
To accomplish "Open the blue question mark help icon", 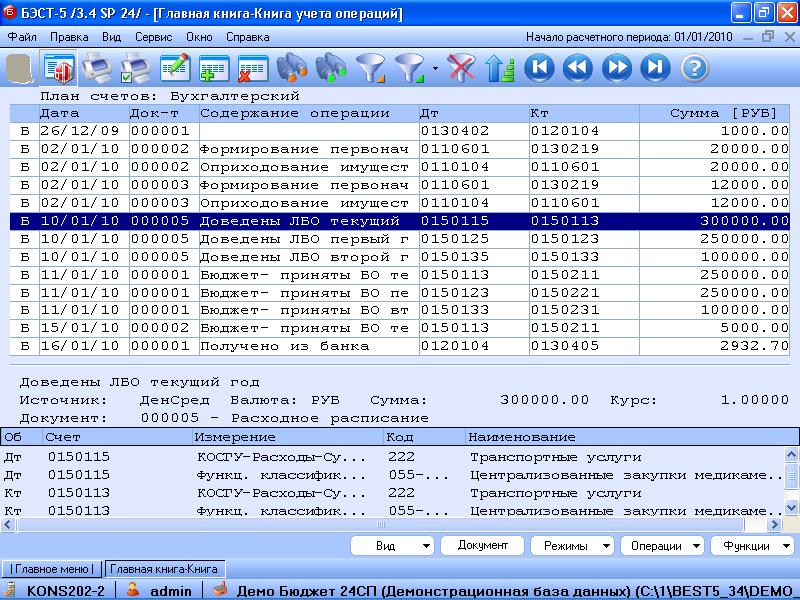I will pyautogui.click(x=694, y=68).
